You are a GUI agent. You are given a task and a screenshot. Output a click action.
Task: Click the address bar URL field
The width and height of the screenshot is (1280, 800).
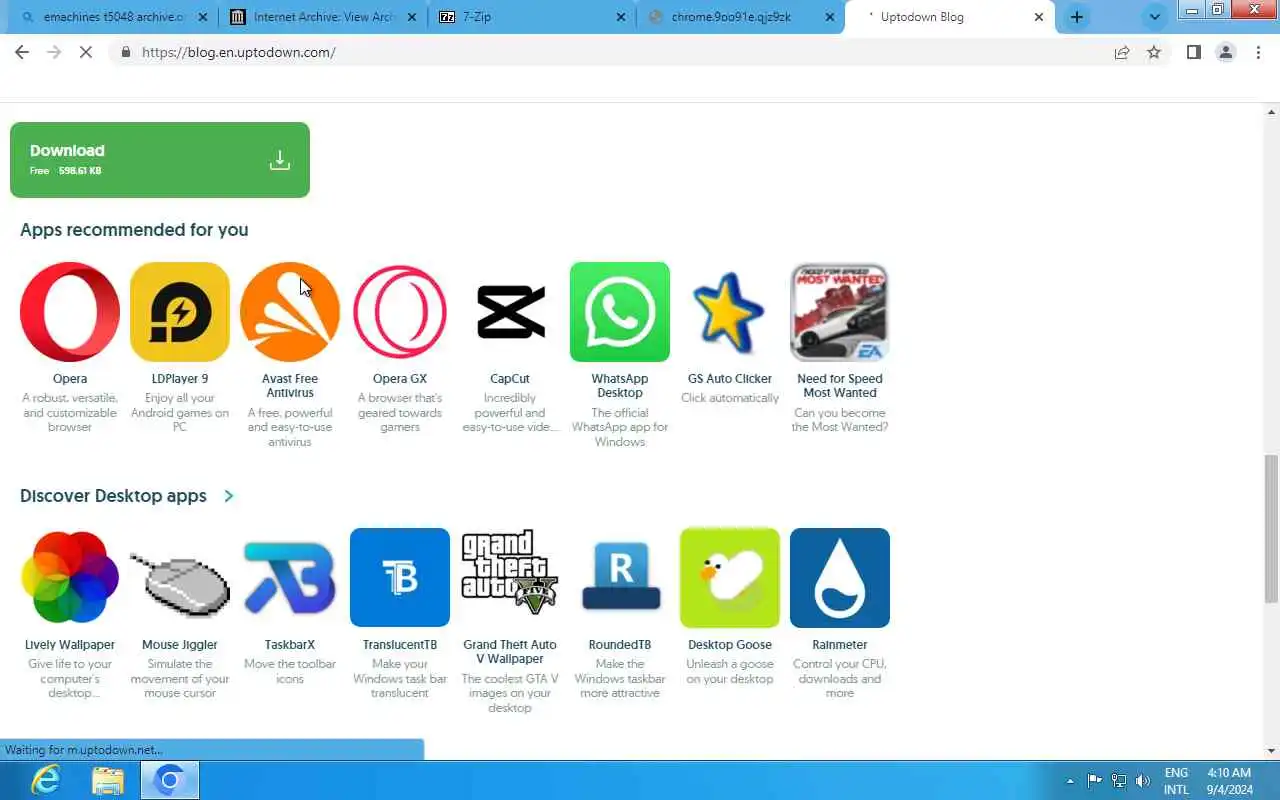coord(610,52)
